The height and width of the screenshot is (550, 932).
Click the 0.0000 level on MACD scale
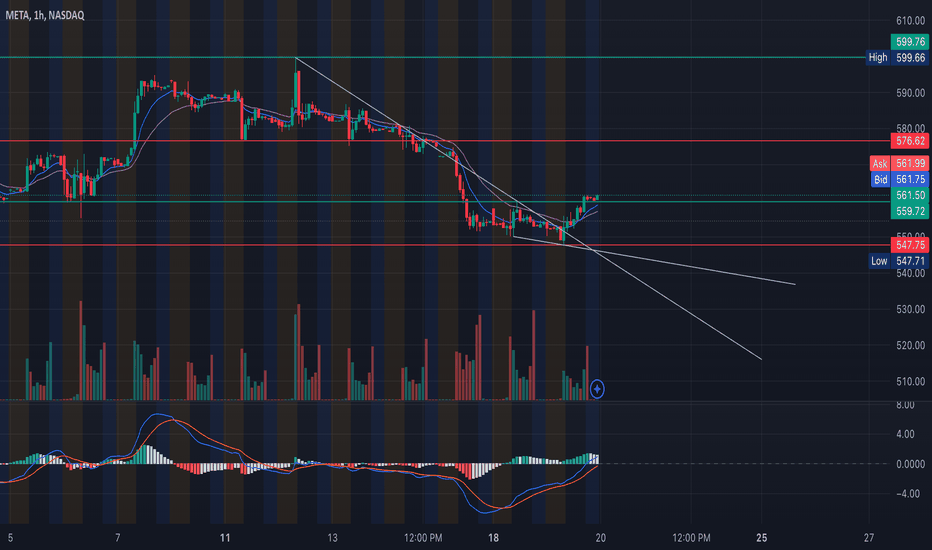click(x=911, y=464)
